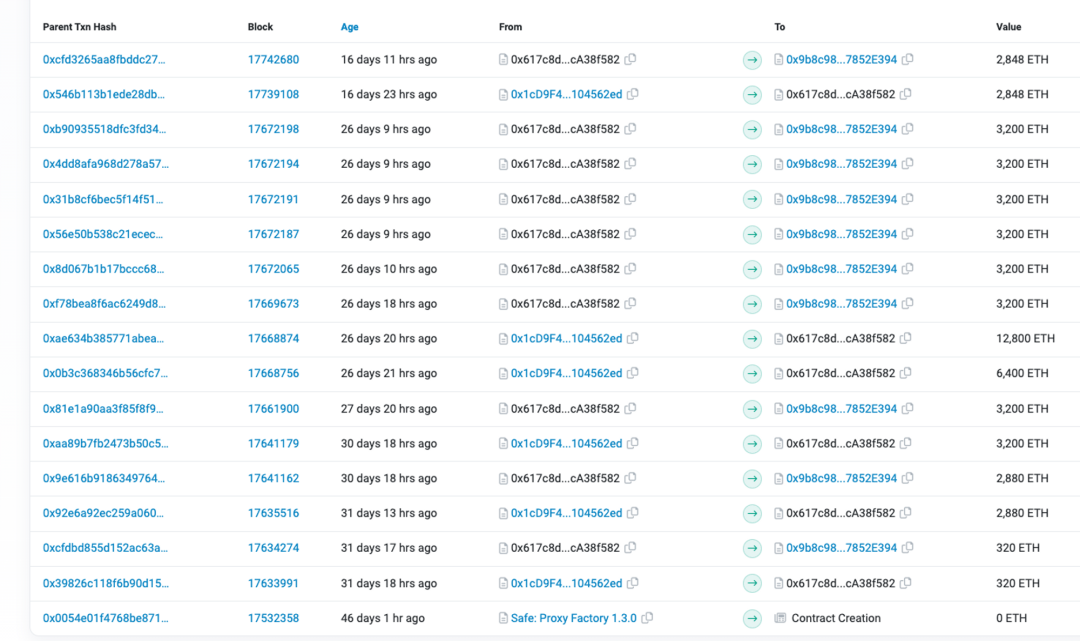Copy To address in block 17739108 row
1080x641 pixels.
906,94
